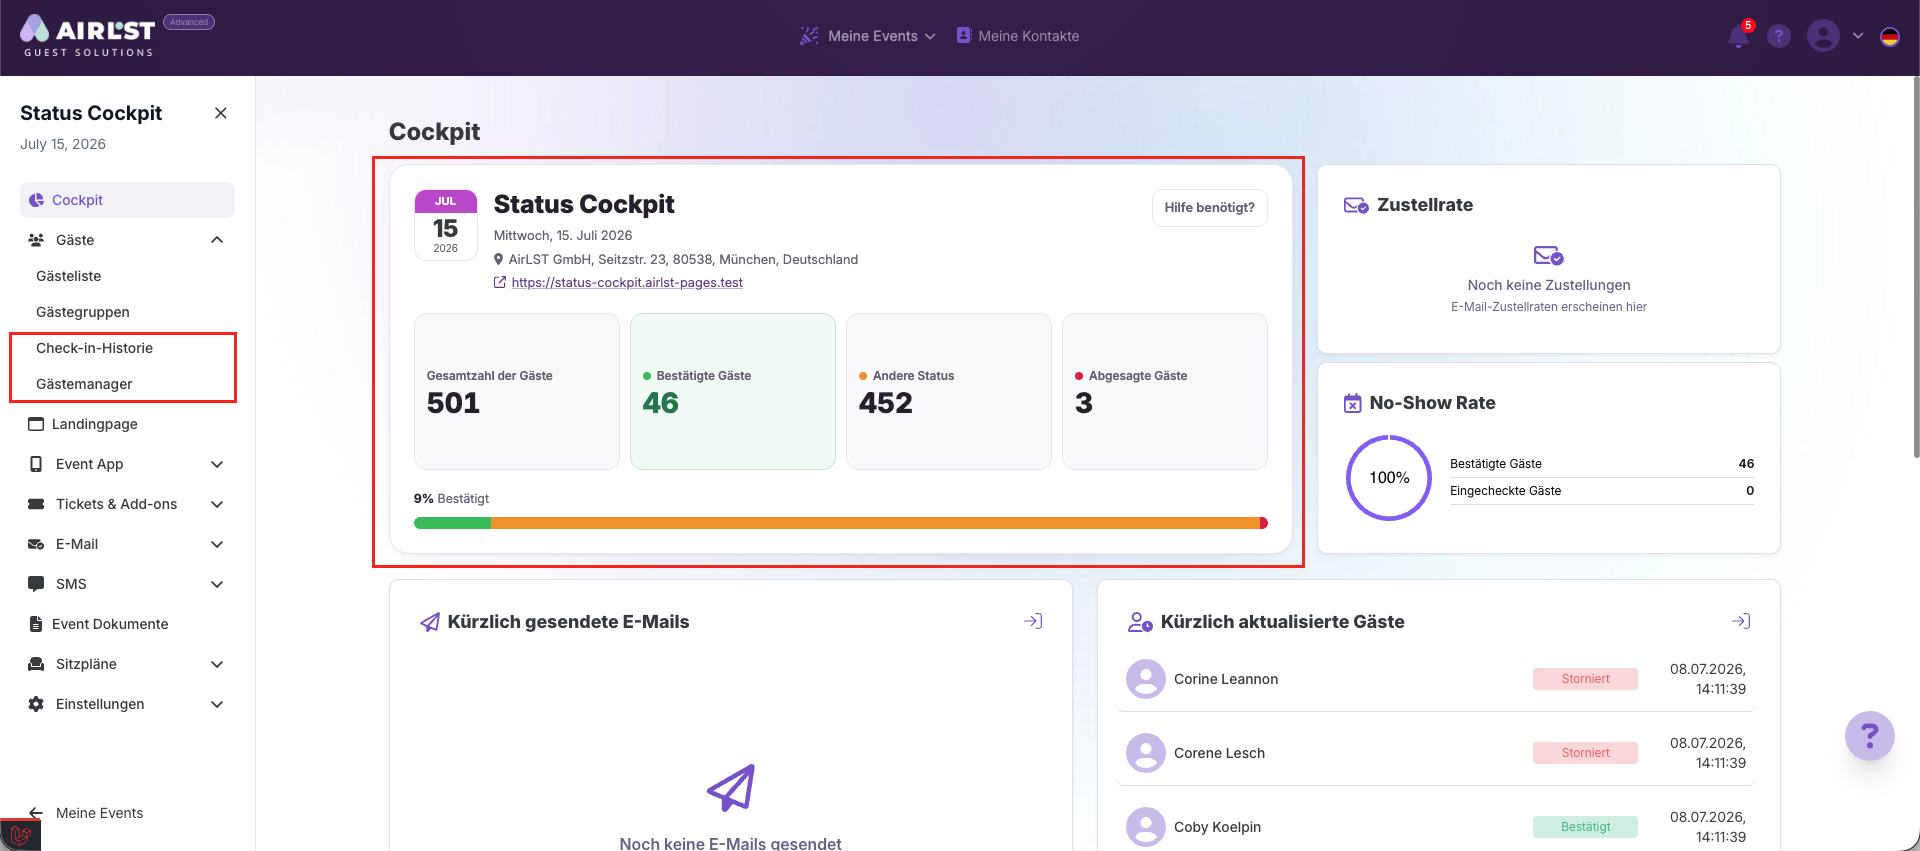Collapse the Gäste section
This screenshot has height=851, width=1920.
(x=217, y=240)
